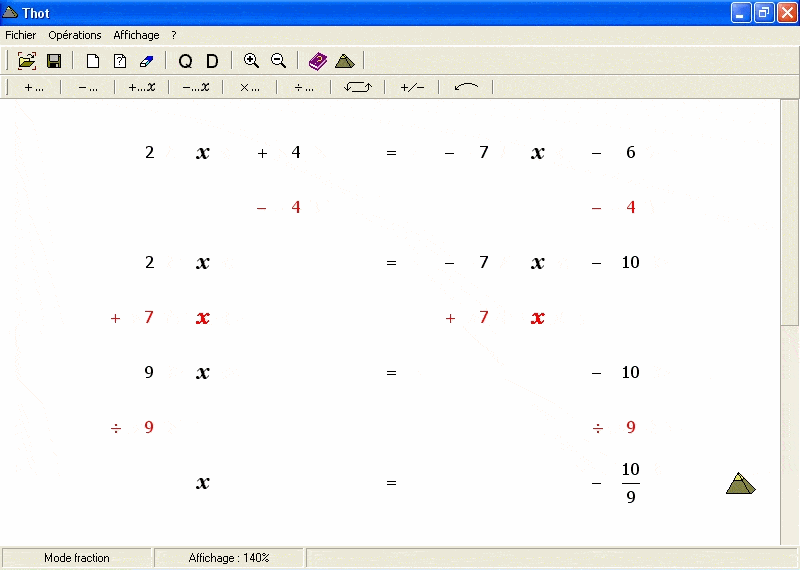Image resolution: width=800 pixels, height=570 pixels.
Task: Close the Thot window
Action: [787, 13]
